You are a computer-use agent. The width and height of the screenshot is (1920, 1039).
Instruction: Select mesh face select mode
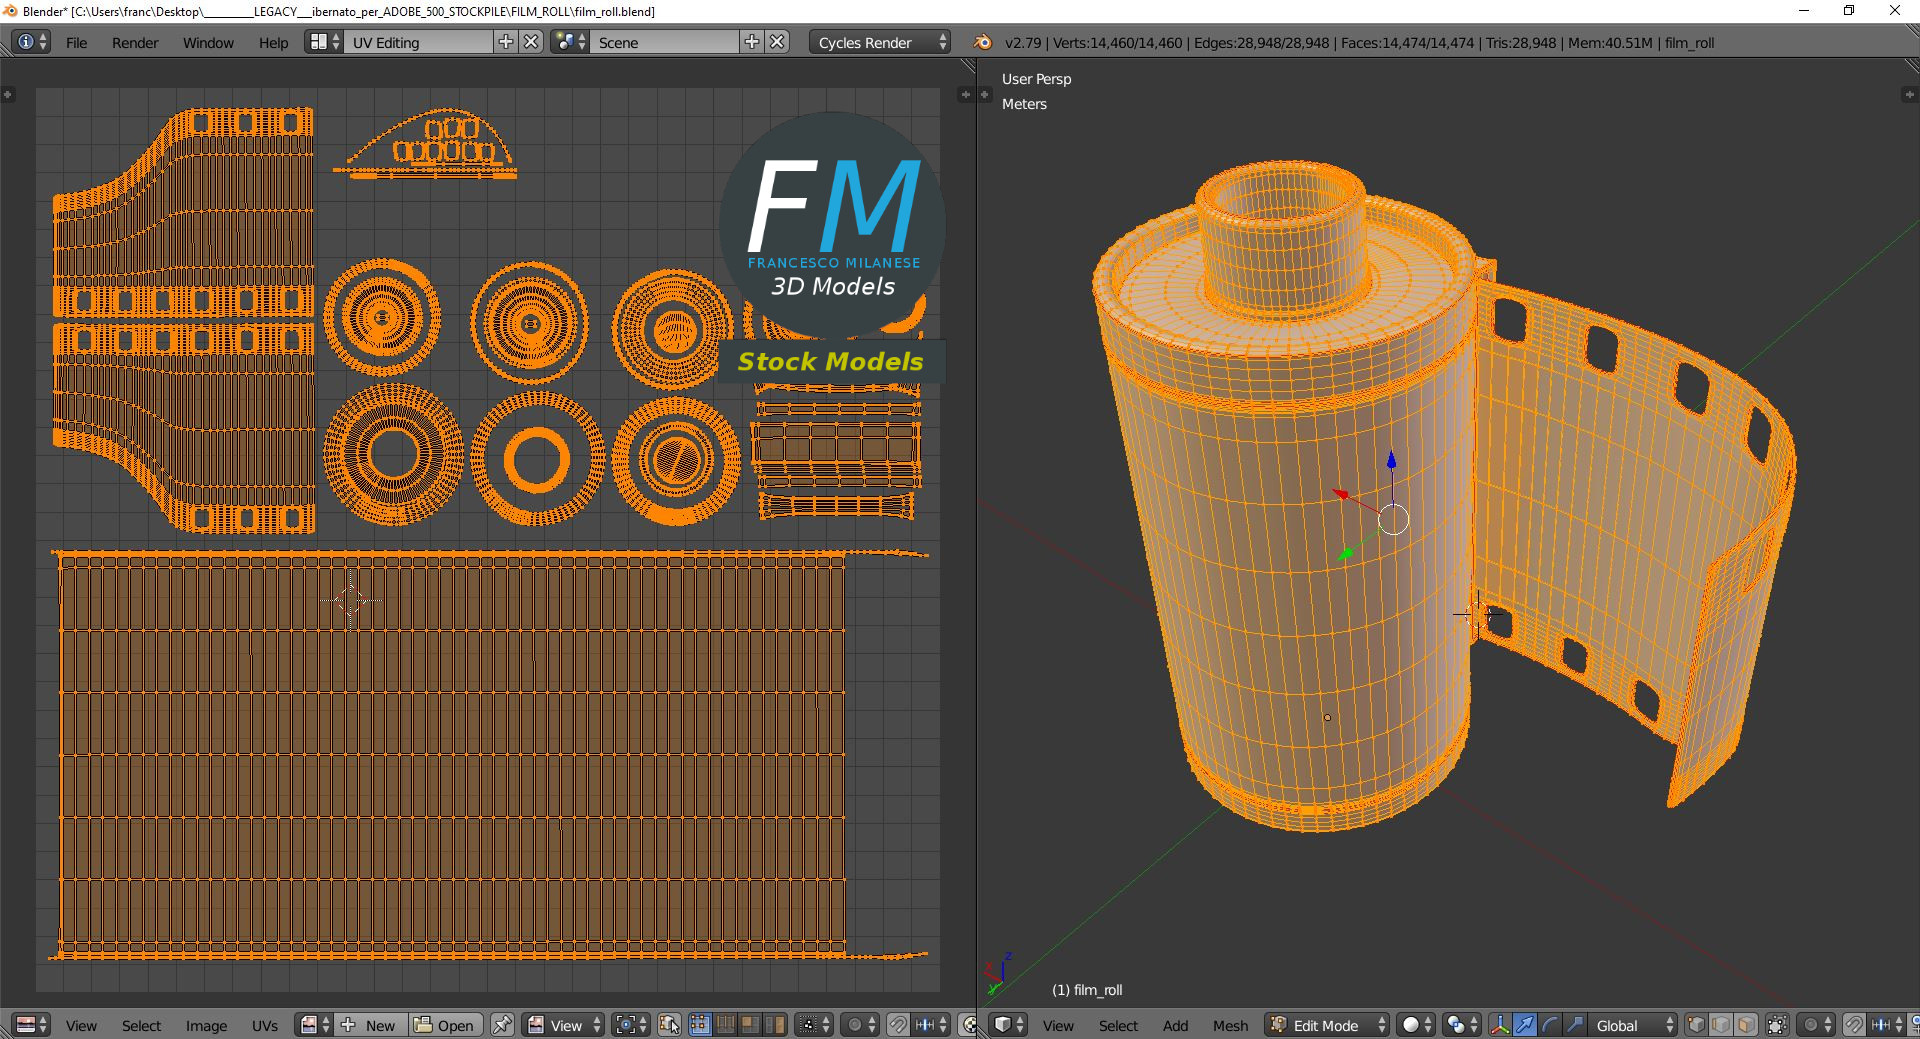pos(1746,1025)
